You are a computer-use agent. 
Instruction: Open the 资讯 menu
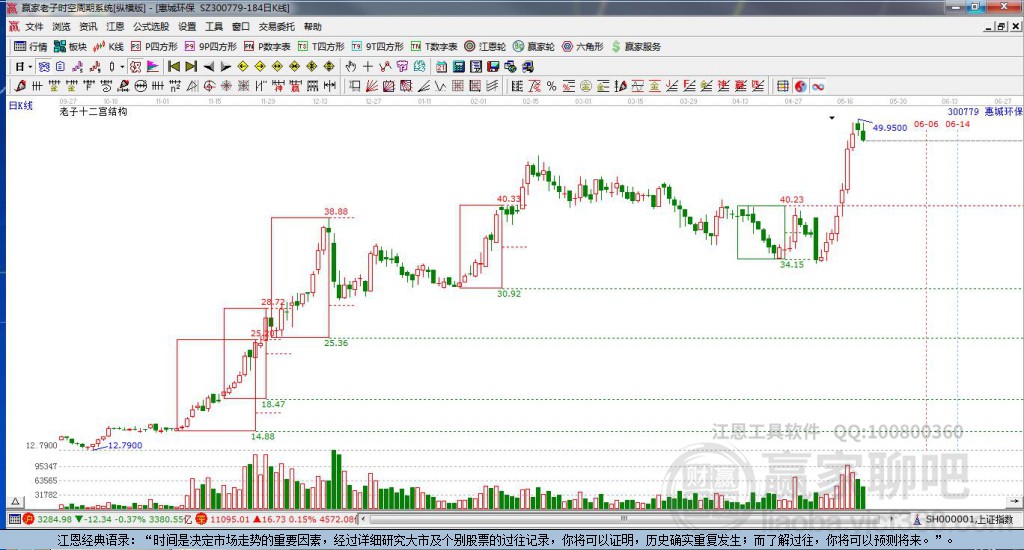coord(88,27)
